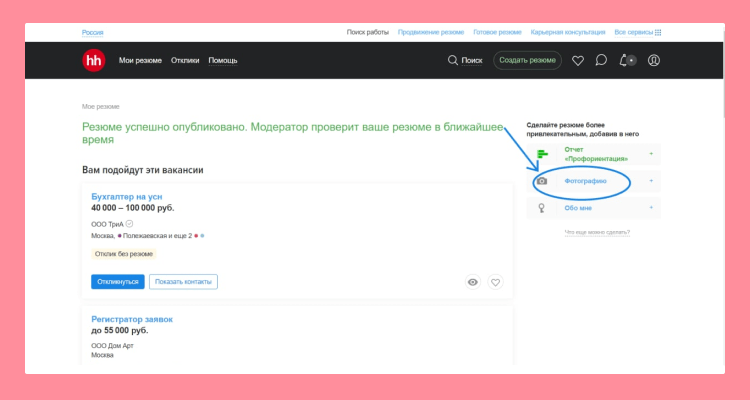Click Полежаевская и еще 2 metro text
The height and width of the screenshot is (400, 750).
coord(157,236)
